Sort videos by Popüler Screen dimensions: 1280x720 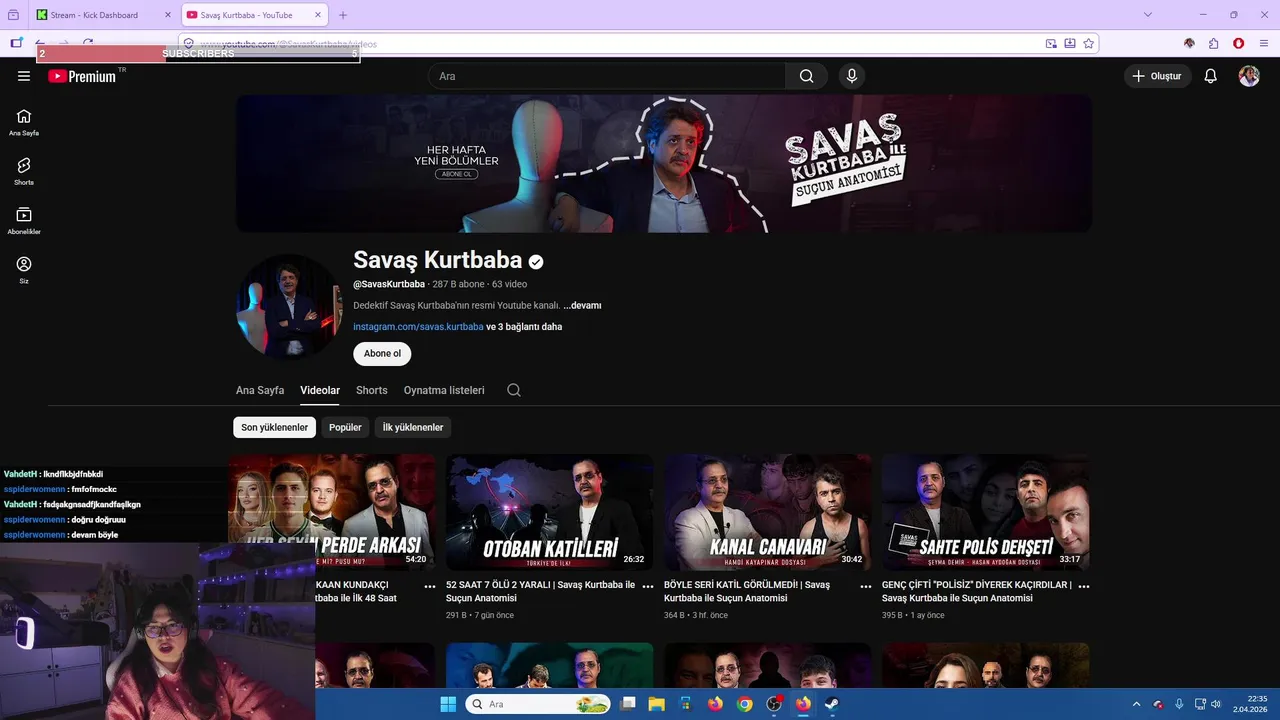pyautogui.click(x=345, y=427)
